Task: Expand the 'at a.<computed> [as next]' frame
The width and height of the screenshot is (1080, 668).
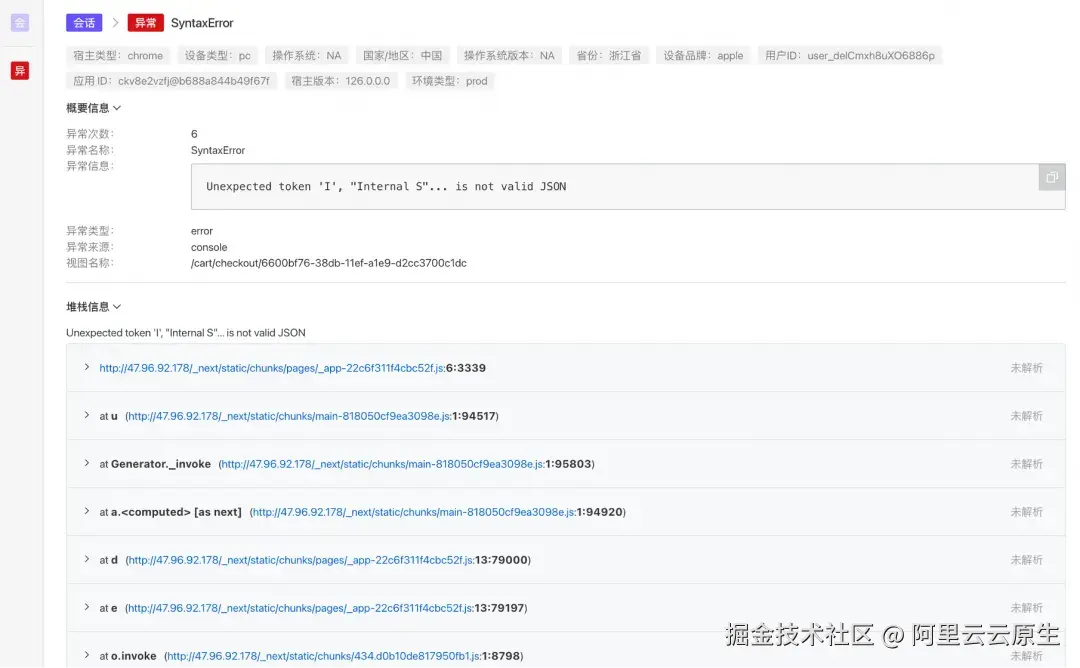Action: 86,511
